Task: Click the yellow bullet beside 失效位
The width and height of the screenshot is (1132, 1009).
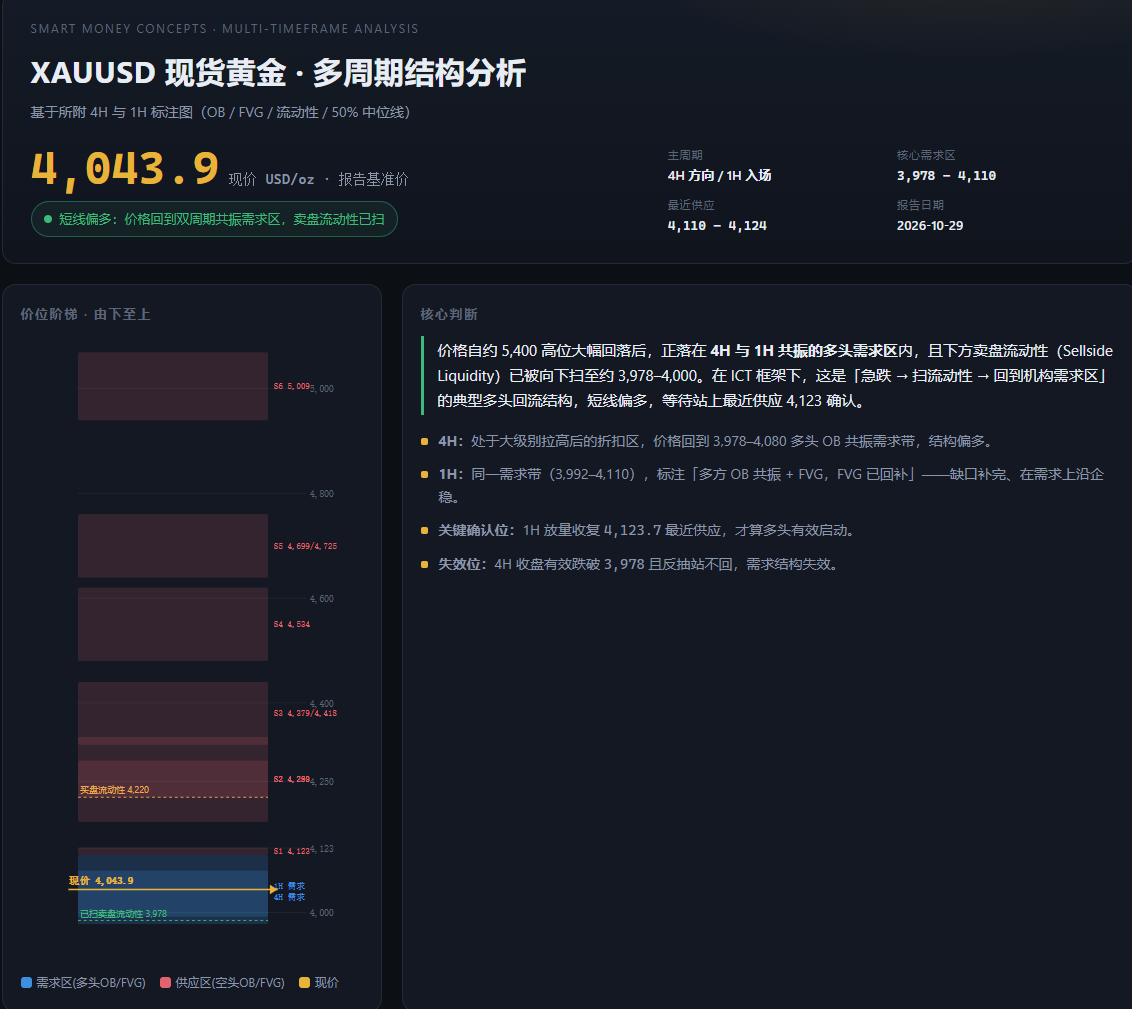Action: coord(424,564)
